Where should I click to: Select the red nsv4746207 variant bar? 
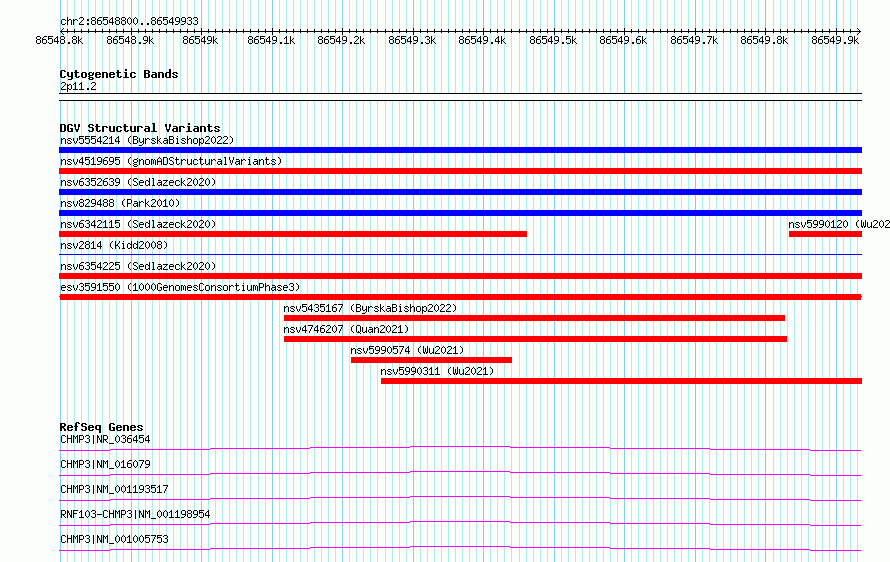coord(535,339)
